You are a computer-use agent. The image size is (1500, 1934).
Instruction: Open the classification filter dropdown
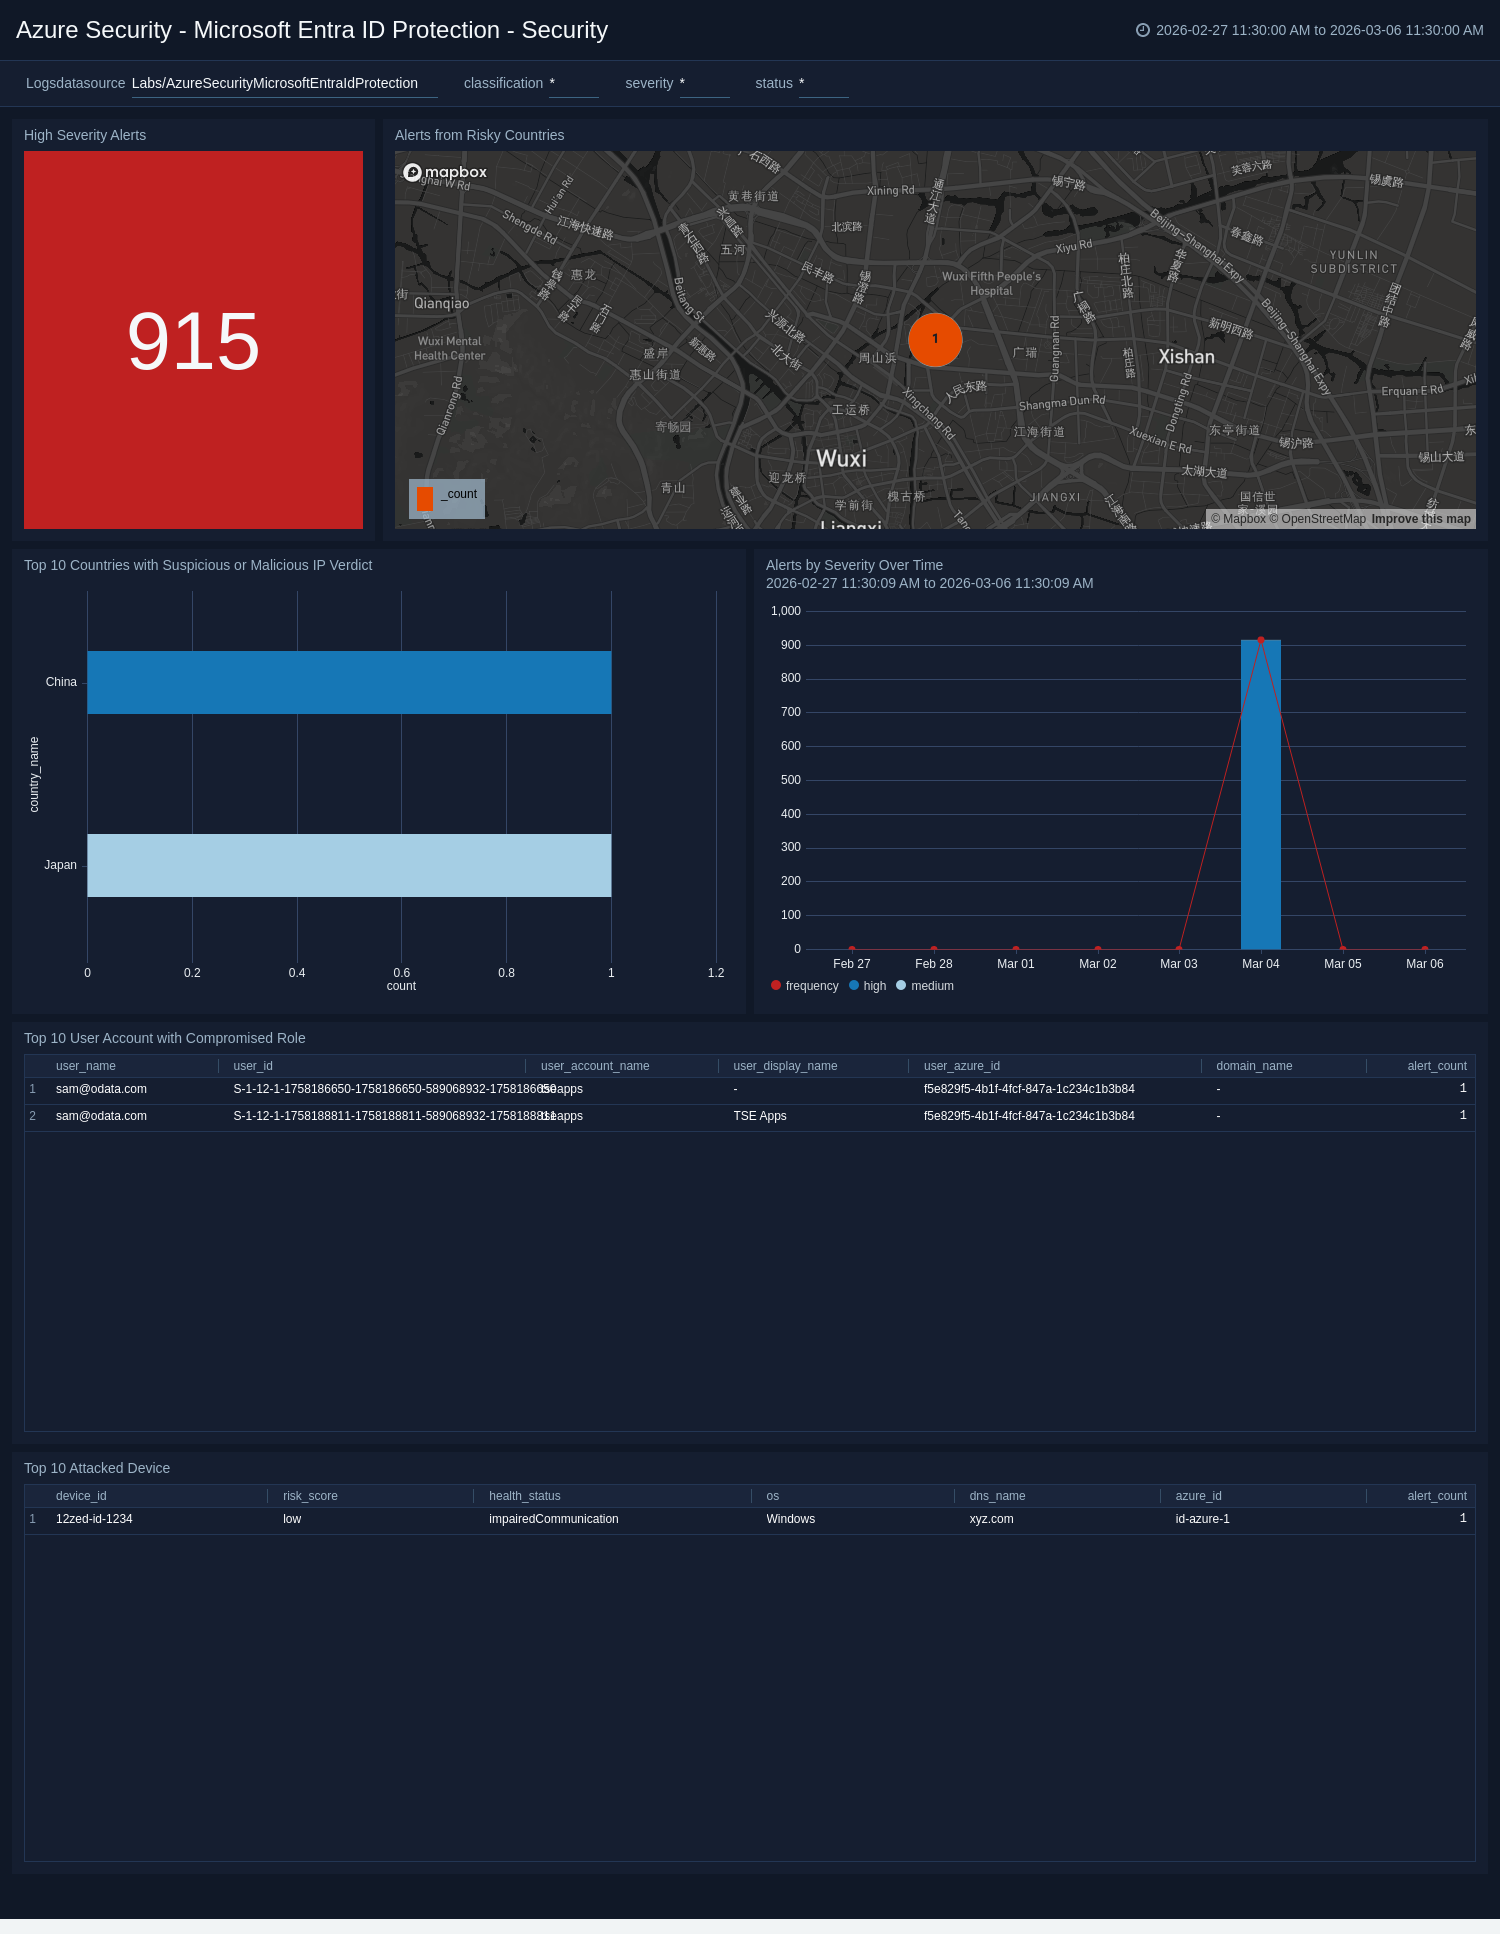573,84
